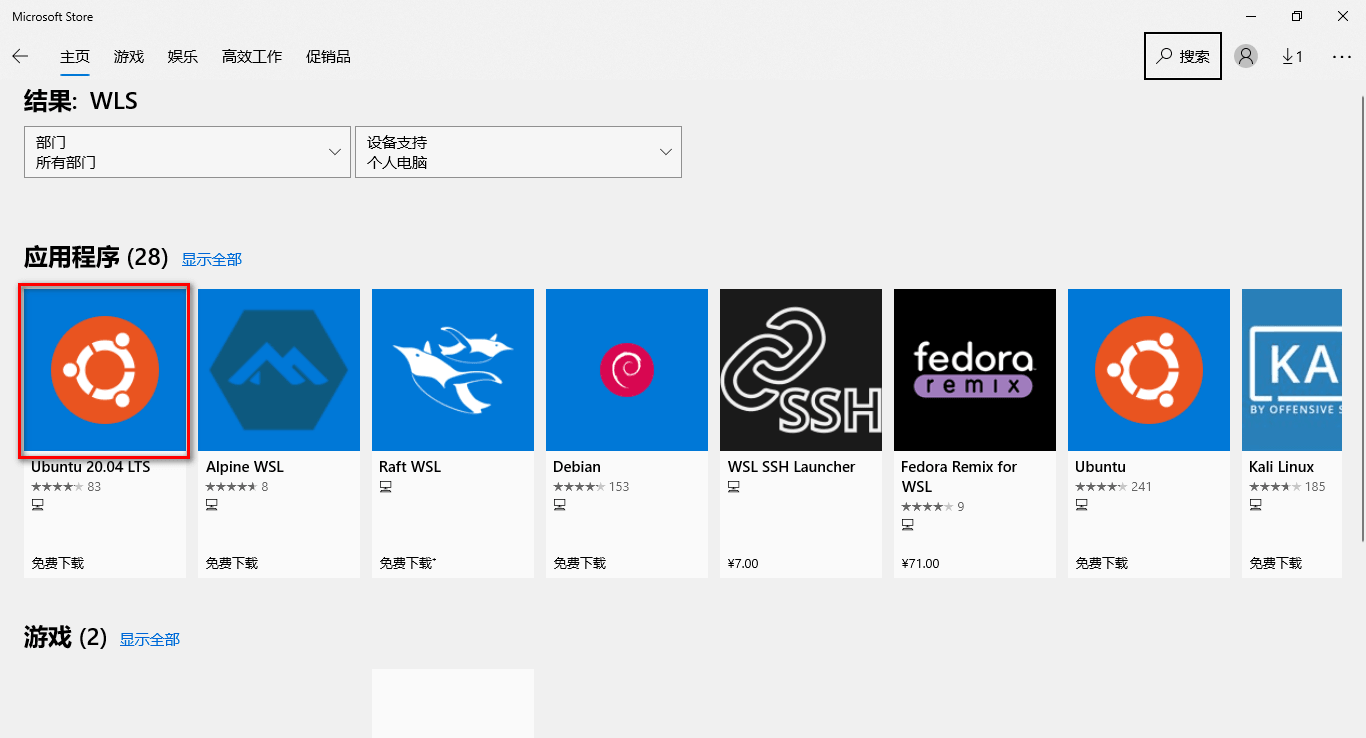Minimize the Microsoft Store window
1366x738 pixels.
[1250, 16]
